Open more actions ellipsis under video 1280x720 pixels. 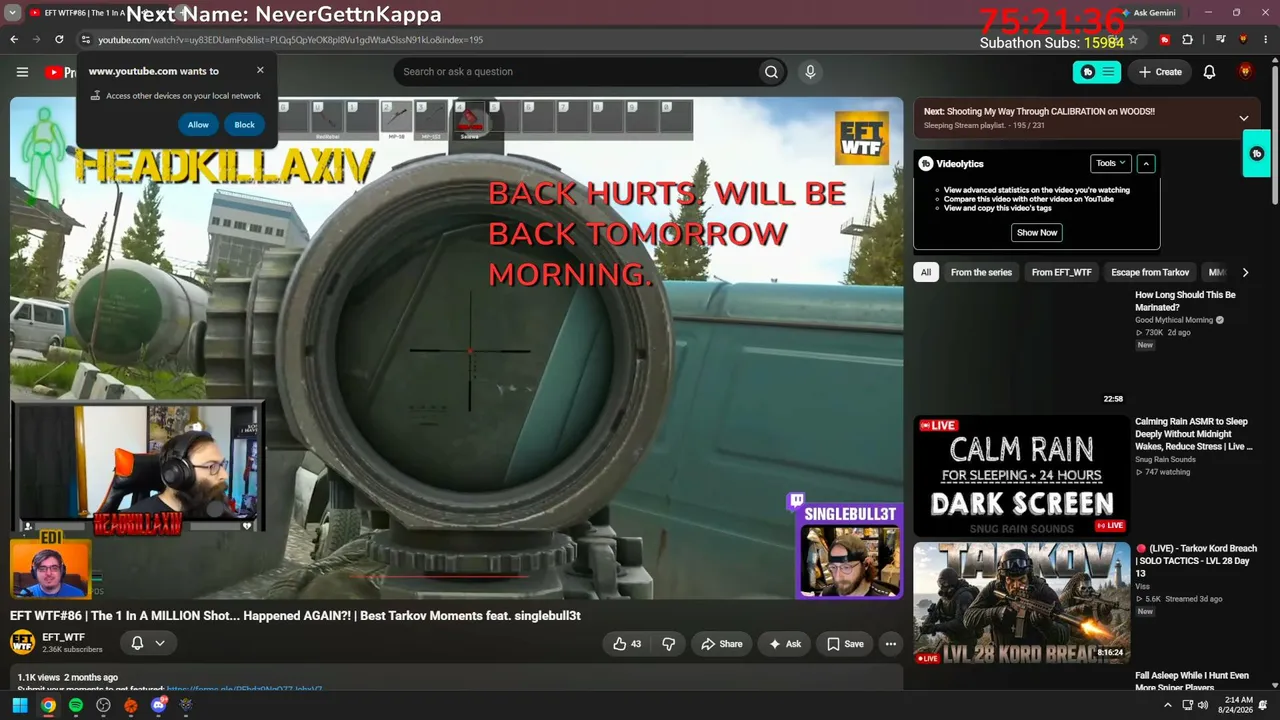890,644
